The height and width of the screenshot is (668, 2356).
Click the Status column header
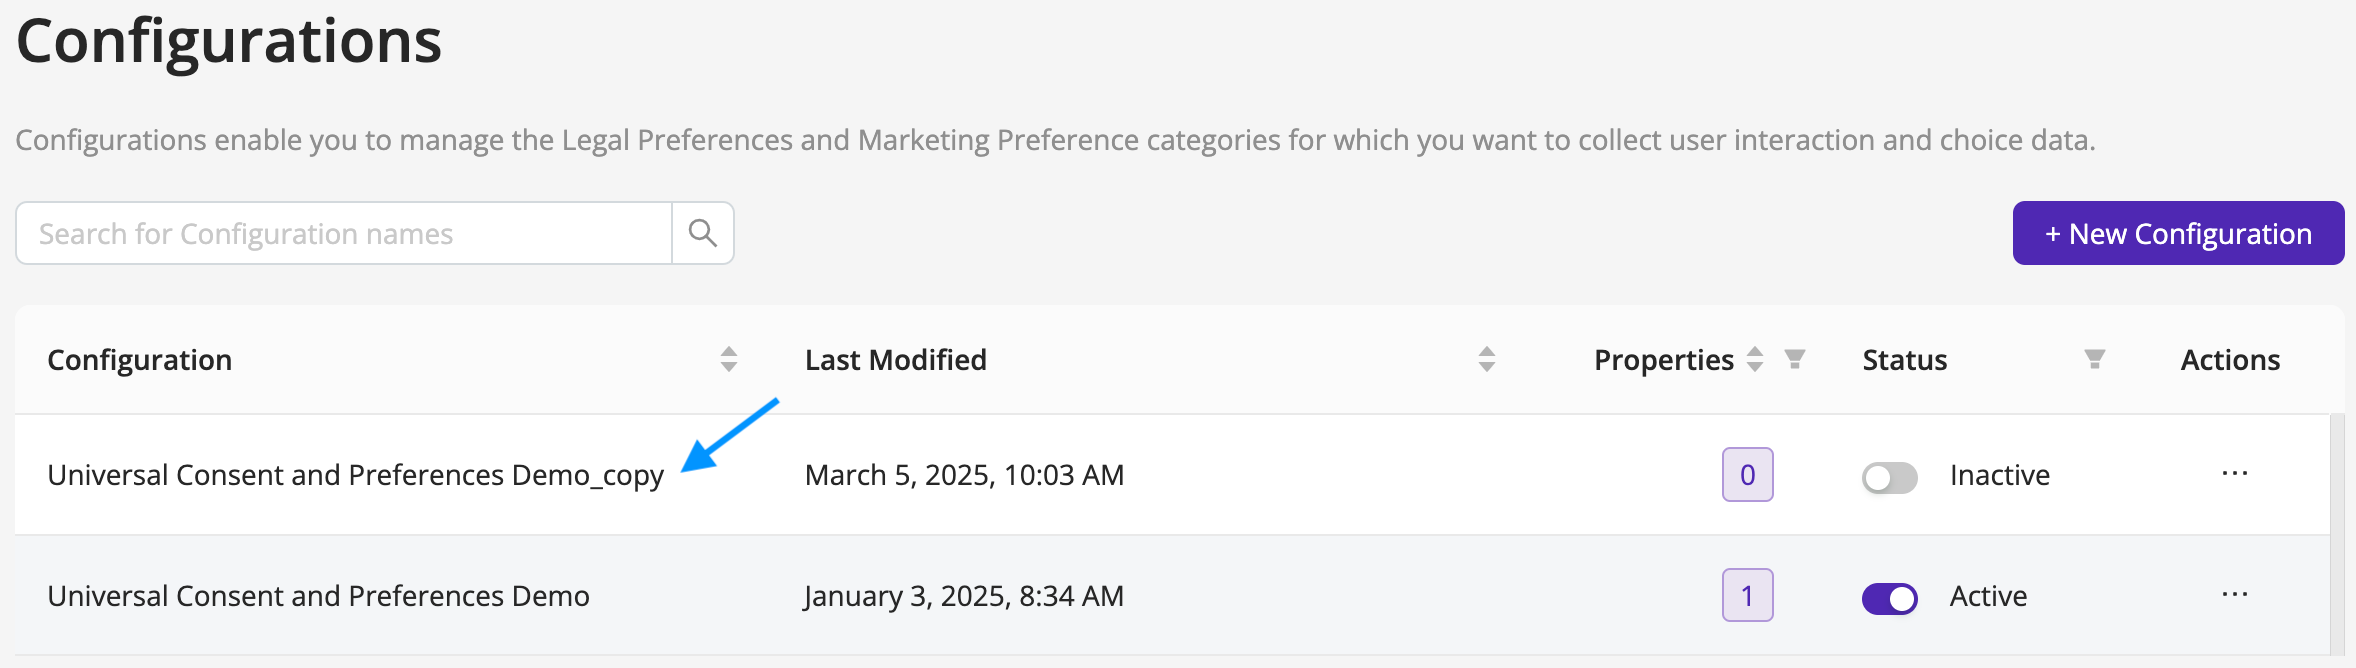coord(1905,360)
